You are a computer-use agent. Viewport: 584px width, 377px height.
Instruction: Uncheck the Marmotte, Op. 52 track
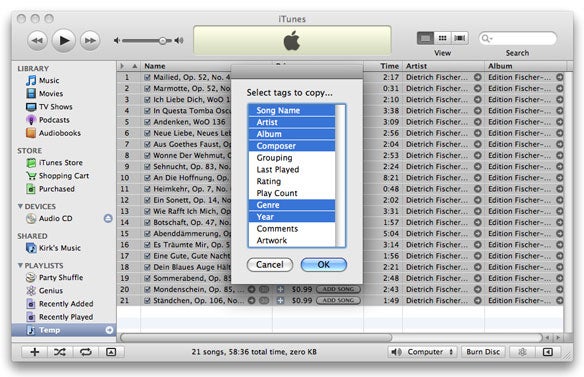(147, 89)
